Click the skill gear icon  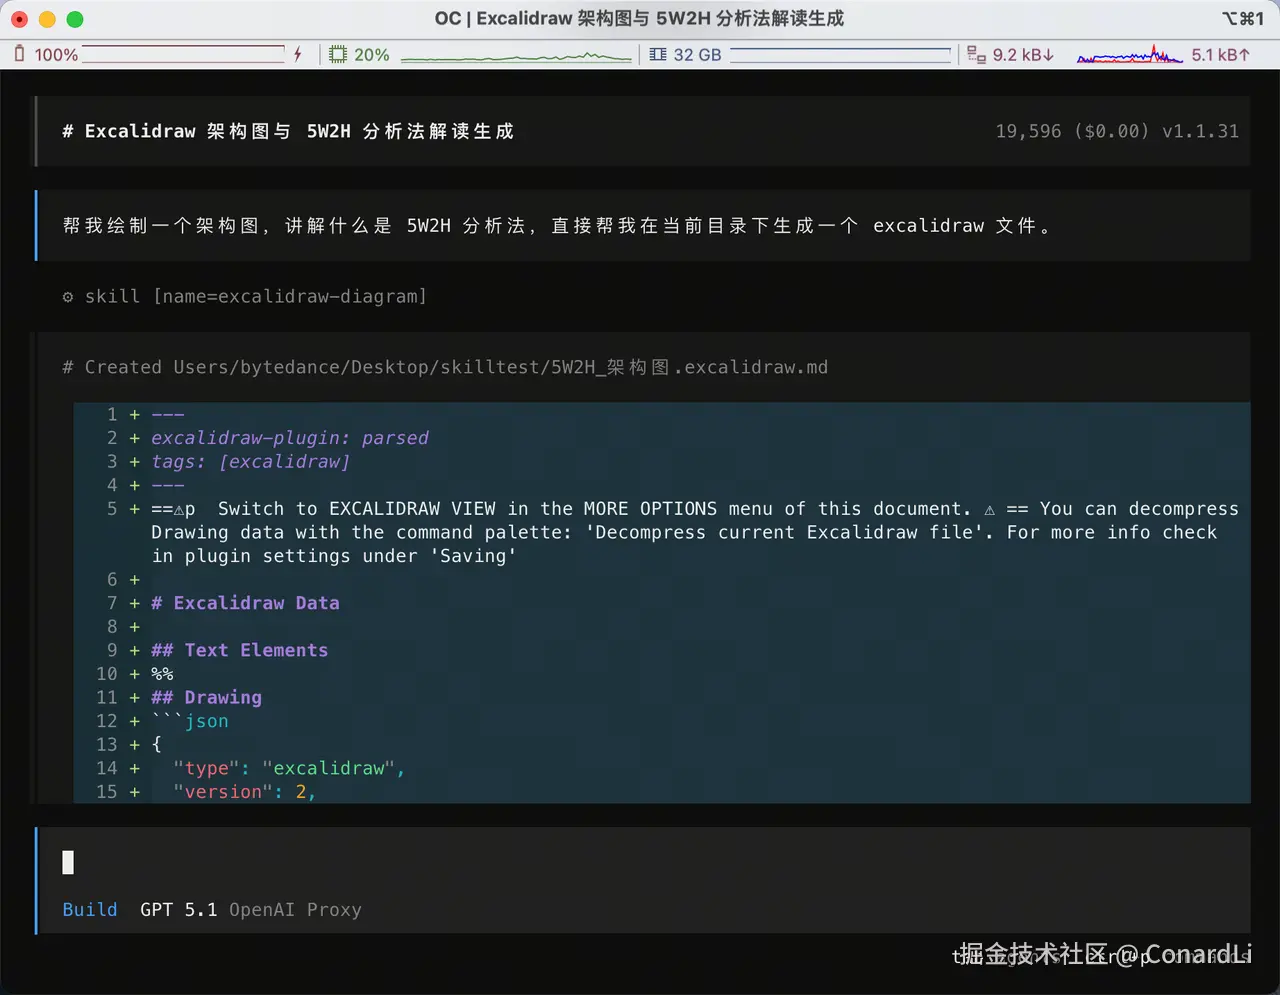click(x=68, y=296)
